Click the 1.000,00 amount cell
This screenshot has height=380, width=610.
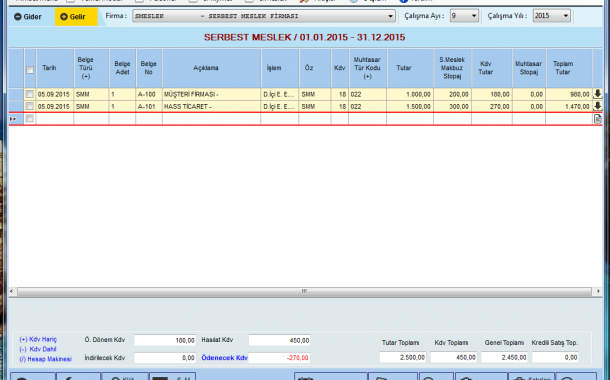click(410, 94)
